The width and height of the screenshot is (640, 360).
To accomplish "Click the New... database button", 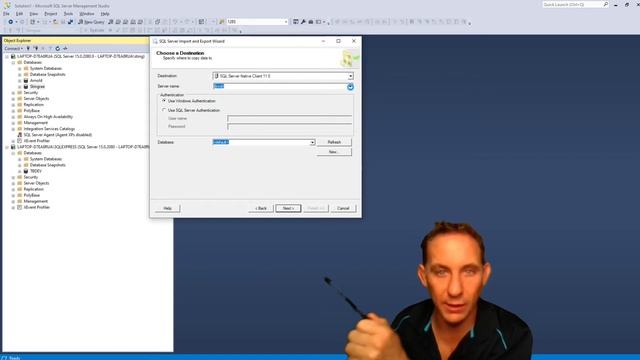I will (334, 152).
